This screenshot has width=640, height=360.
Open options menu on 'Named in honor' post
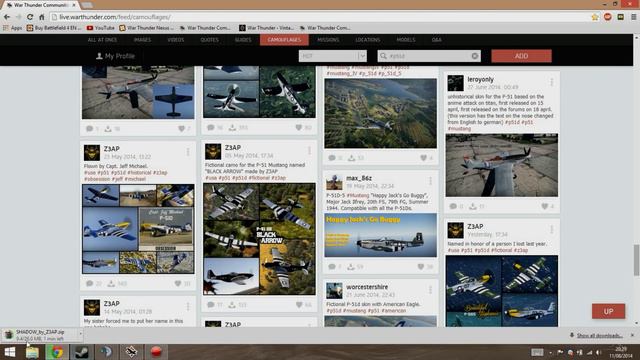552,229
